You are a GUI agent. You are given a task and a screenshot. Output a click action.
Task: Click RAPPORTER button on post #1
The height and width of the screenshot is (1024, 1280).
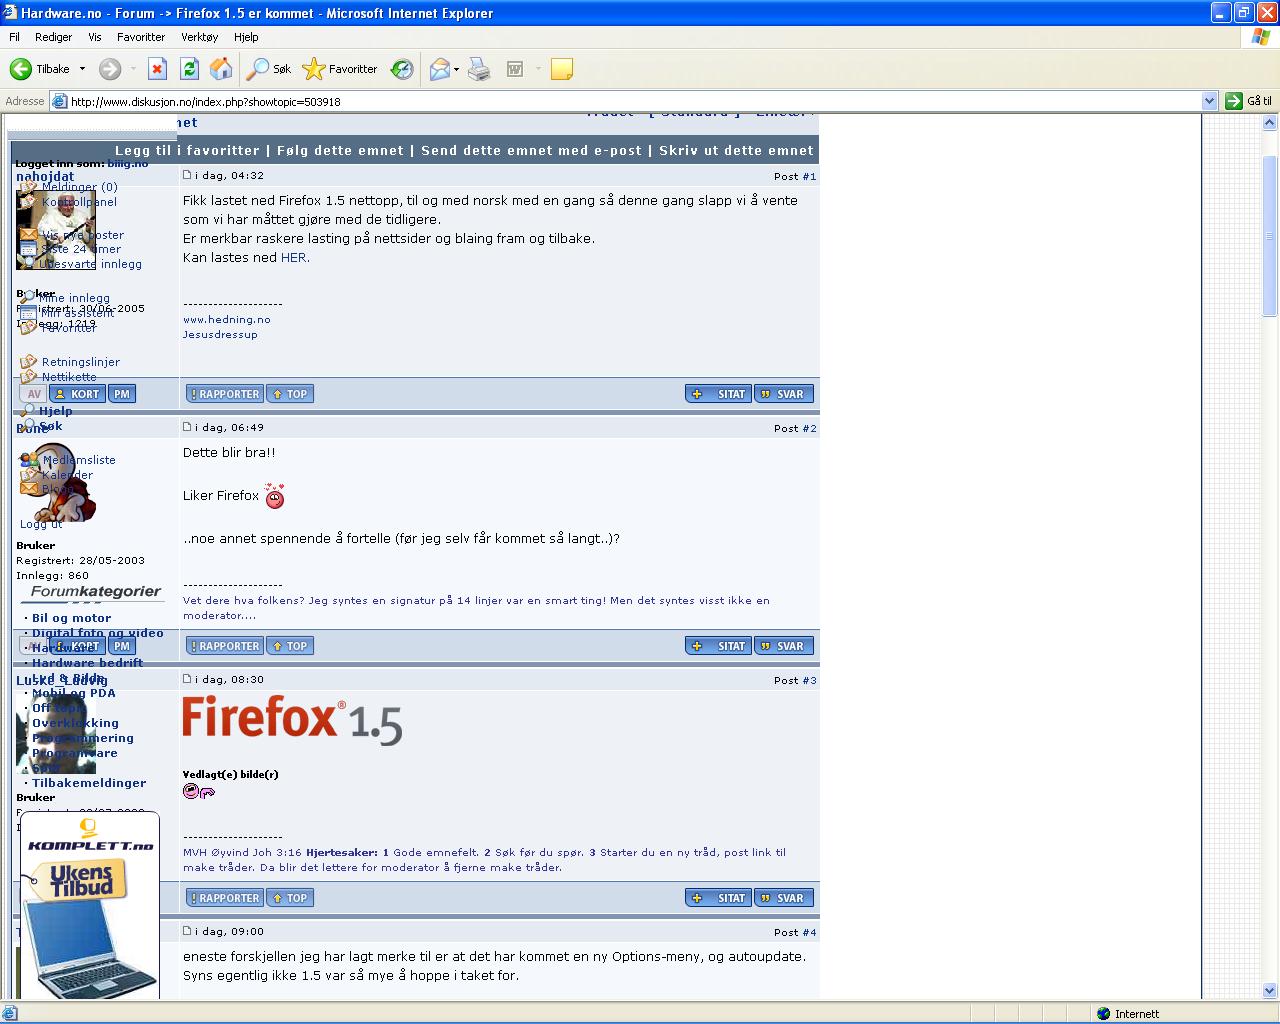pos(225,394)
